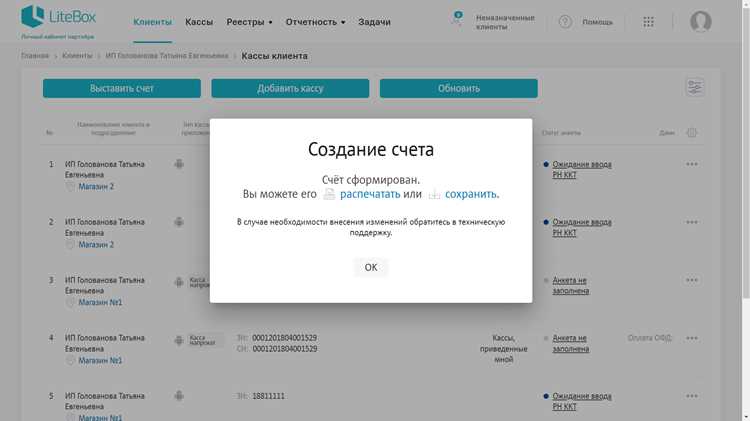The height and width of the screenshot is (421, 750).
Task: Open row 5 three-dots menu
Action: [692, 396]
